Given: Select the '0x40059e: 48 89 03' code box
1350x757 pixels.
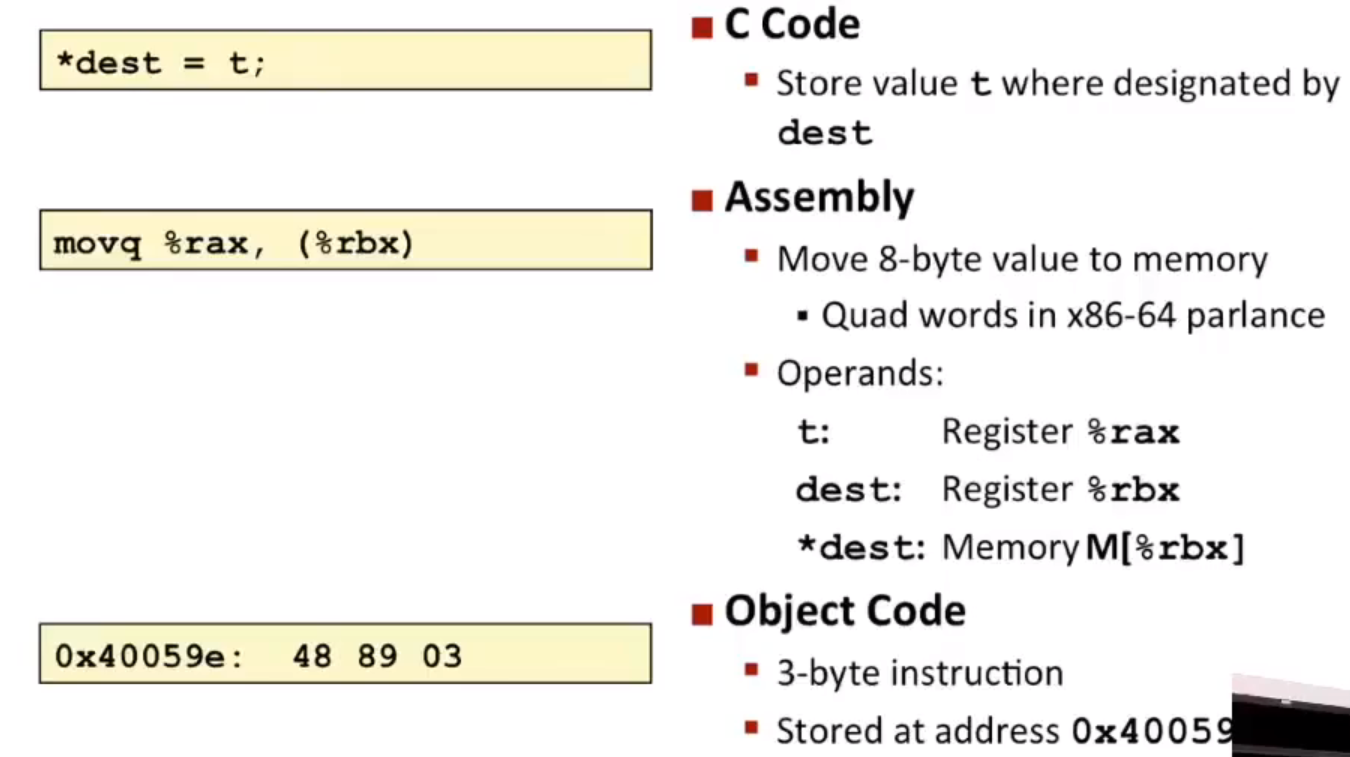Looking at the screenshot, I should (x=345, y=654).
